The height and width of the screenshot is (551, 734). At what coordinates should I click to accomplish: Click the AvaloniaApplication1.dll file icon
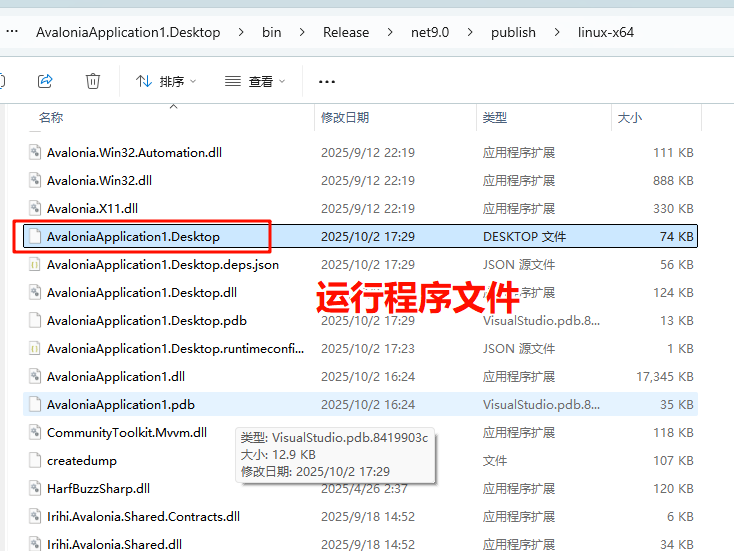click(35, 377)
